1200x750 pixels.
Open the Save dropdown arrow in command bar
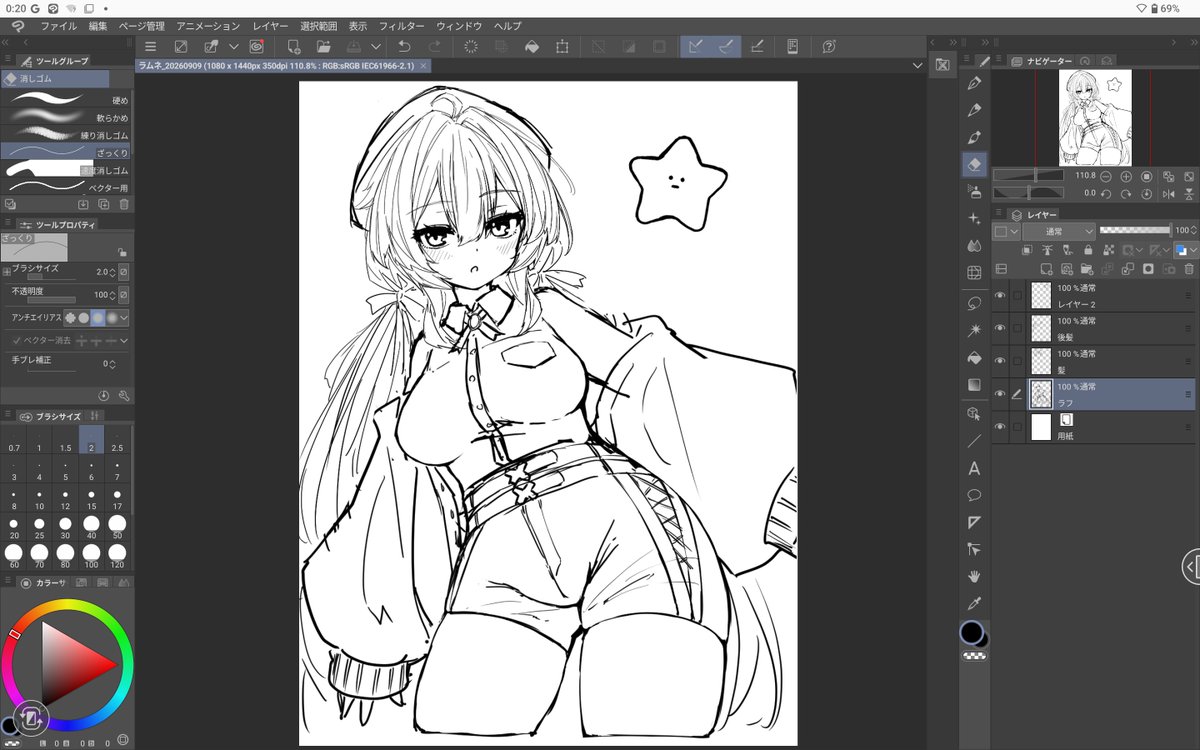[375, 46]
